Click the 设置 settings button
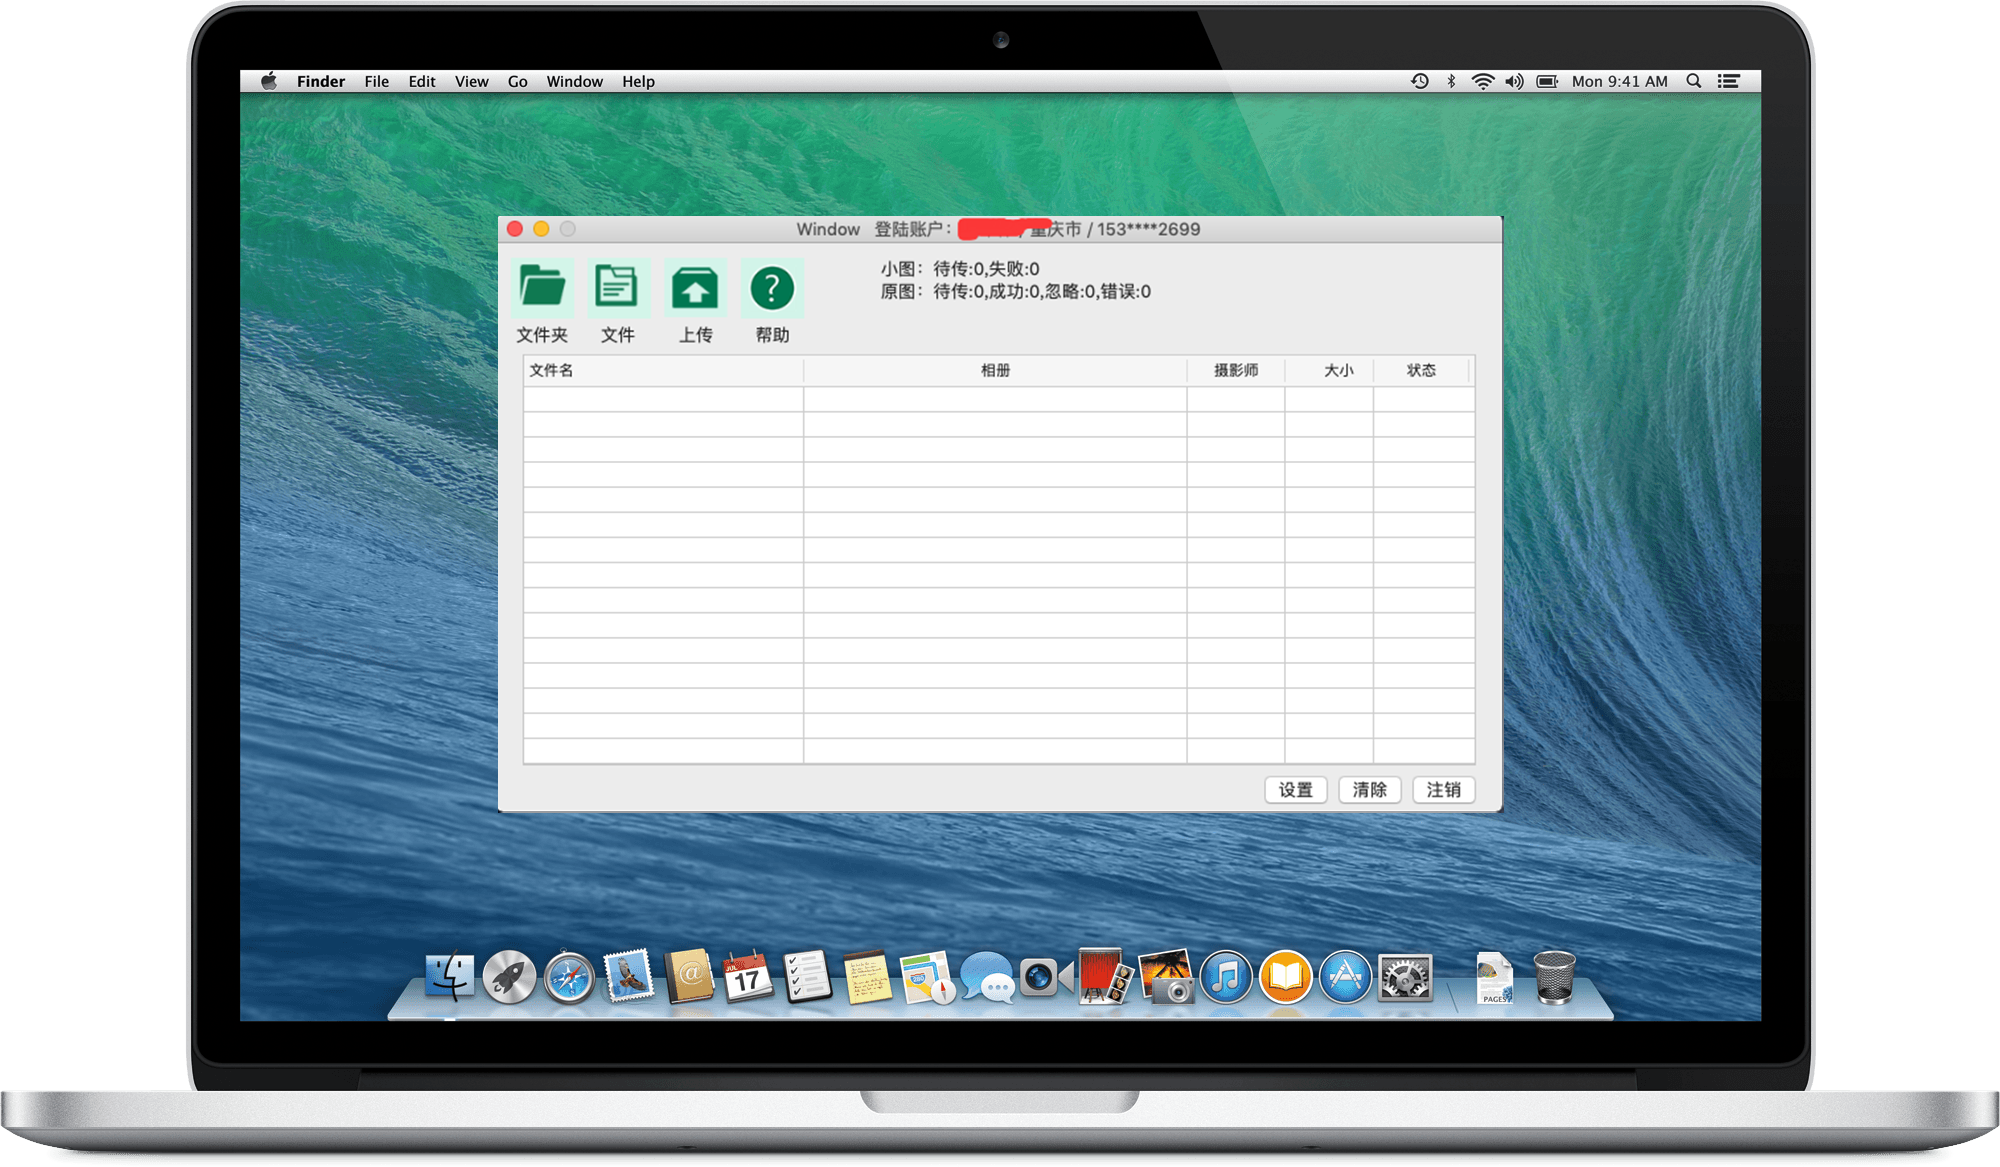 click(1295, 790)
